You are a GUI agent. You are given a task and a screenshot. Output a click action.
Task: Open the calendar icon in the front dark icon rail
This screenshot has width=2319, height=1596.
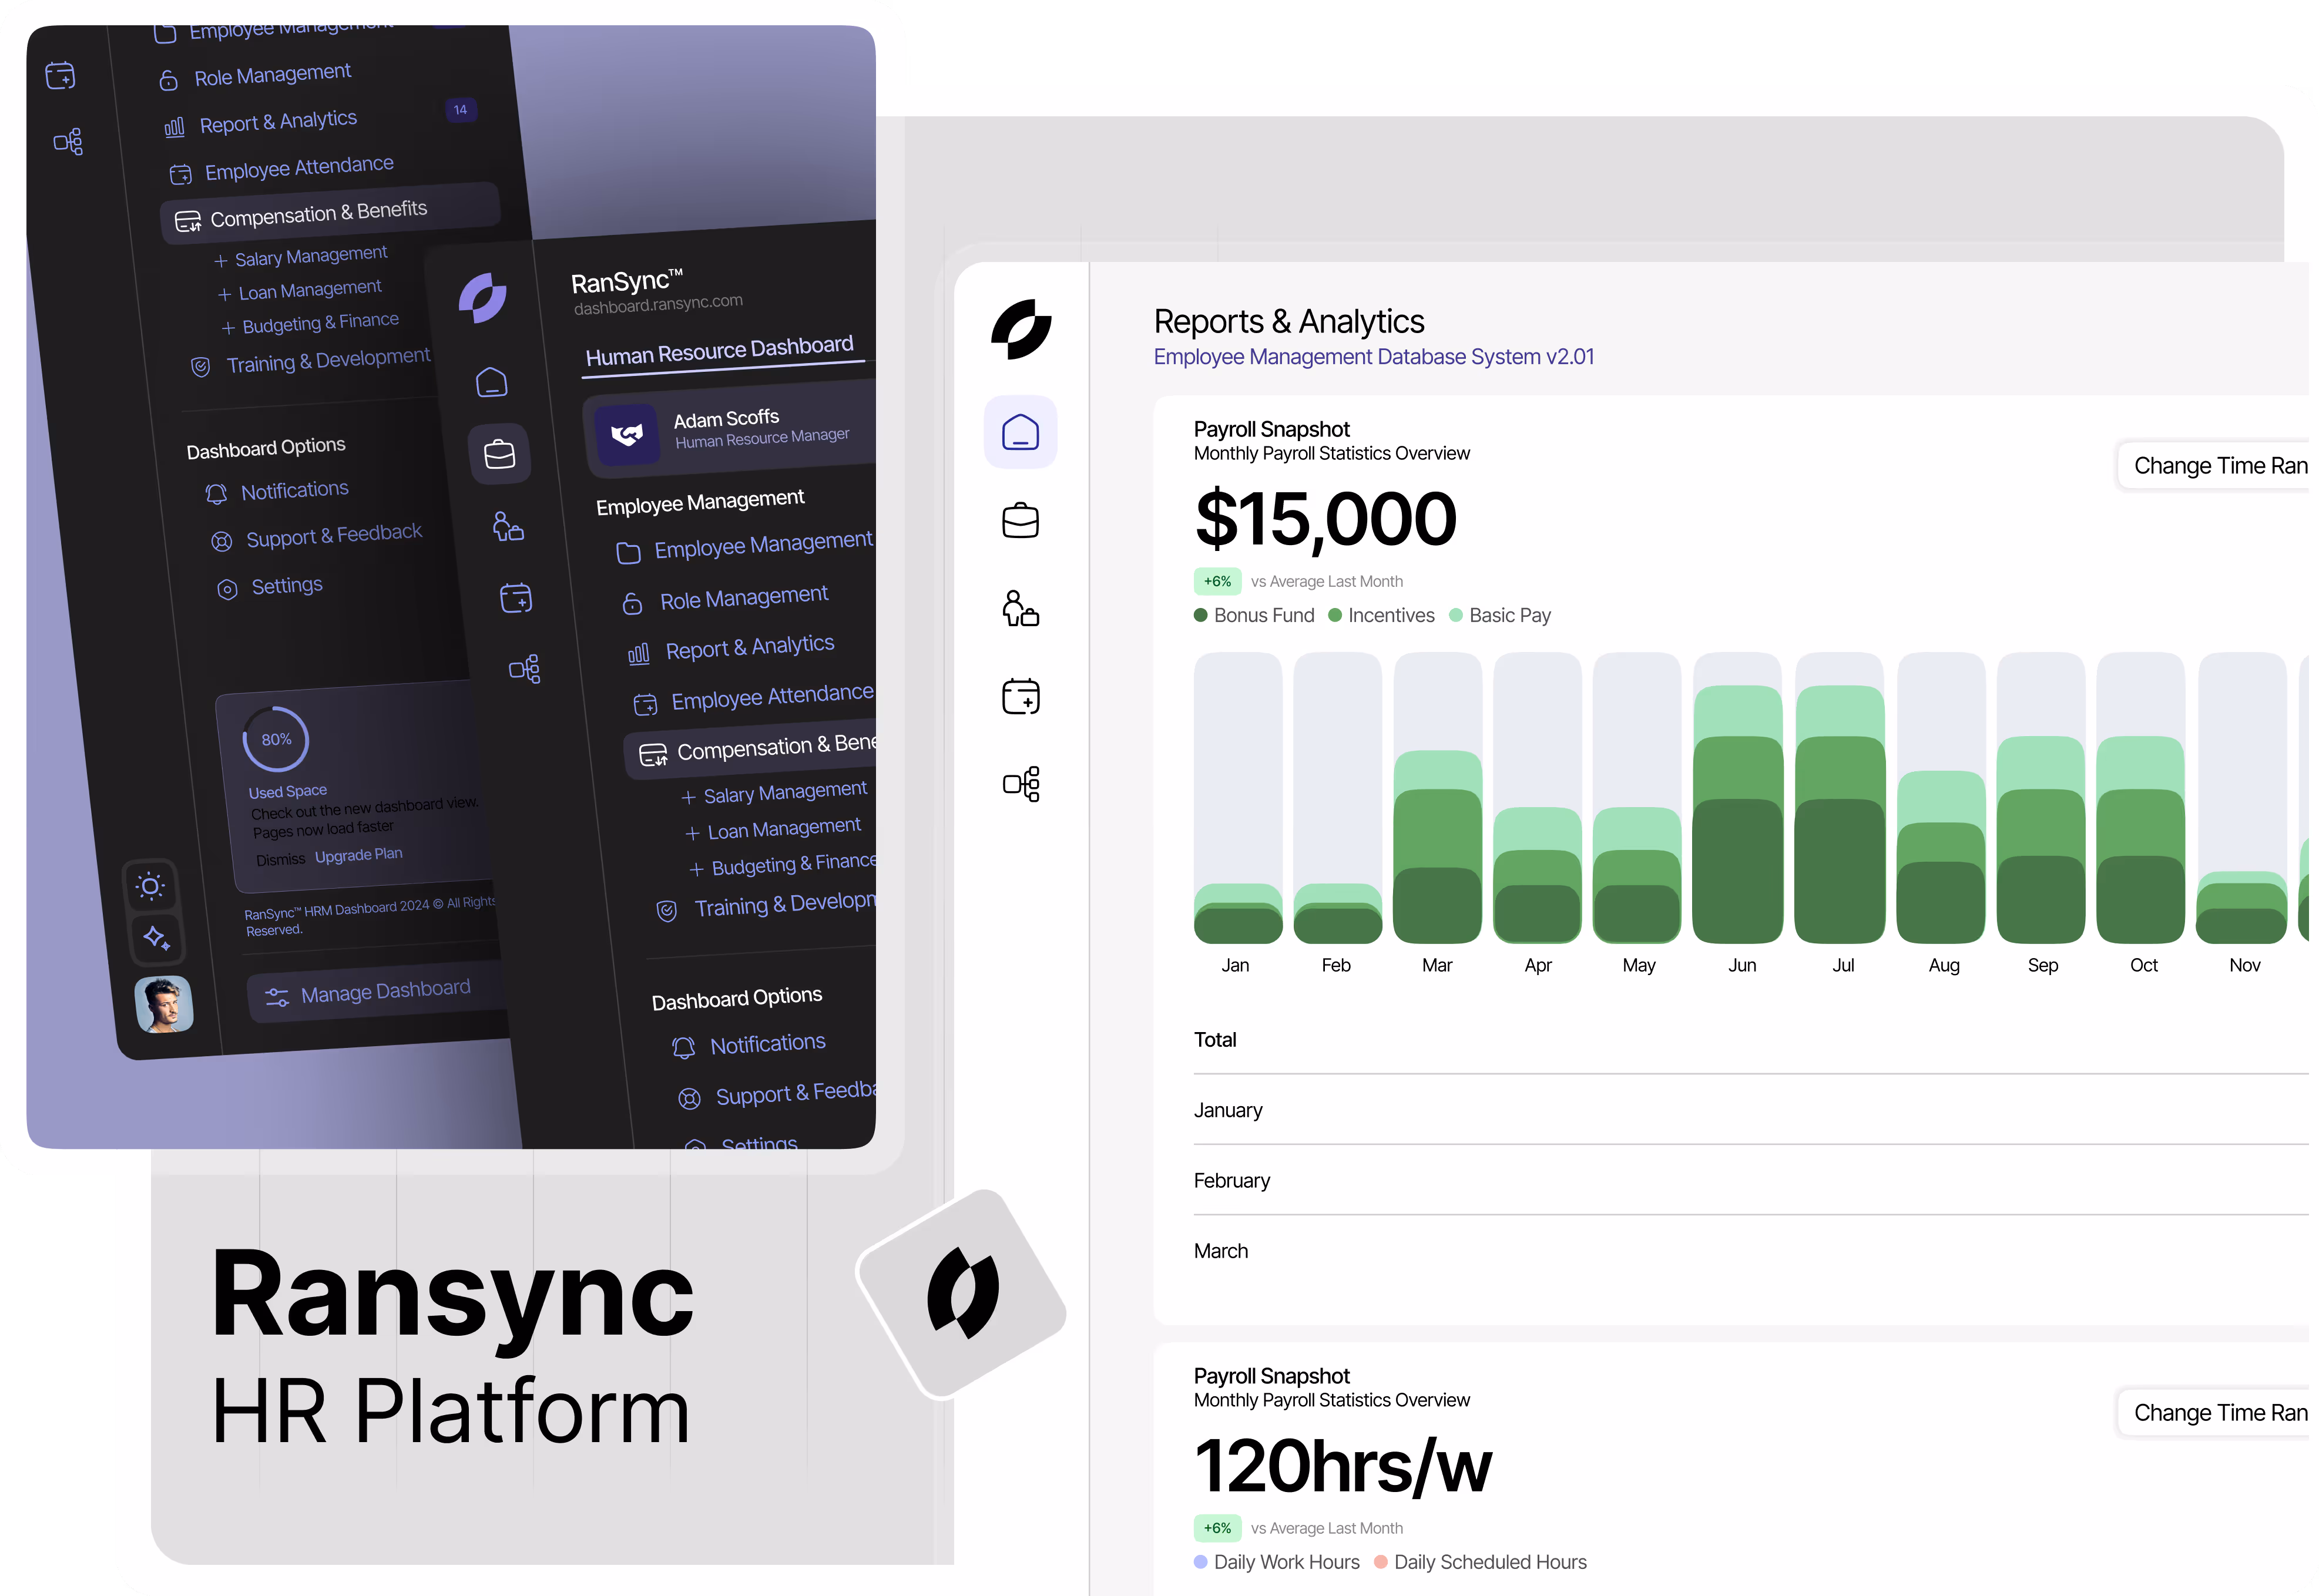coord(516,598)
